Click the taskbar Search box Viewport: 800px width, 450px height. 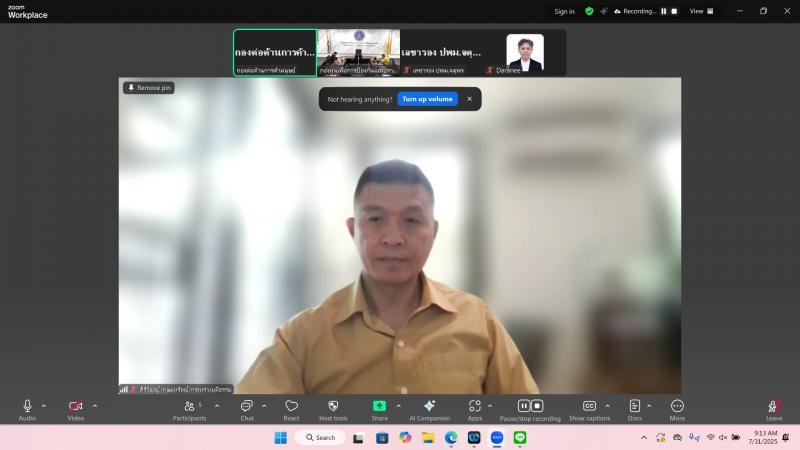pos(320,438)
